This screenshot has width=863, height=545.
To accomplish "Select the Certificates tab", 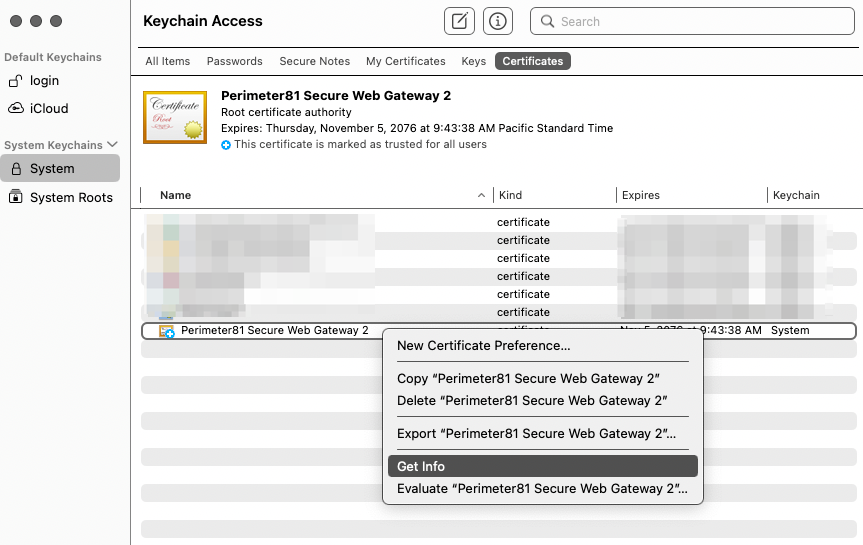I will [532, 61].
